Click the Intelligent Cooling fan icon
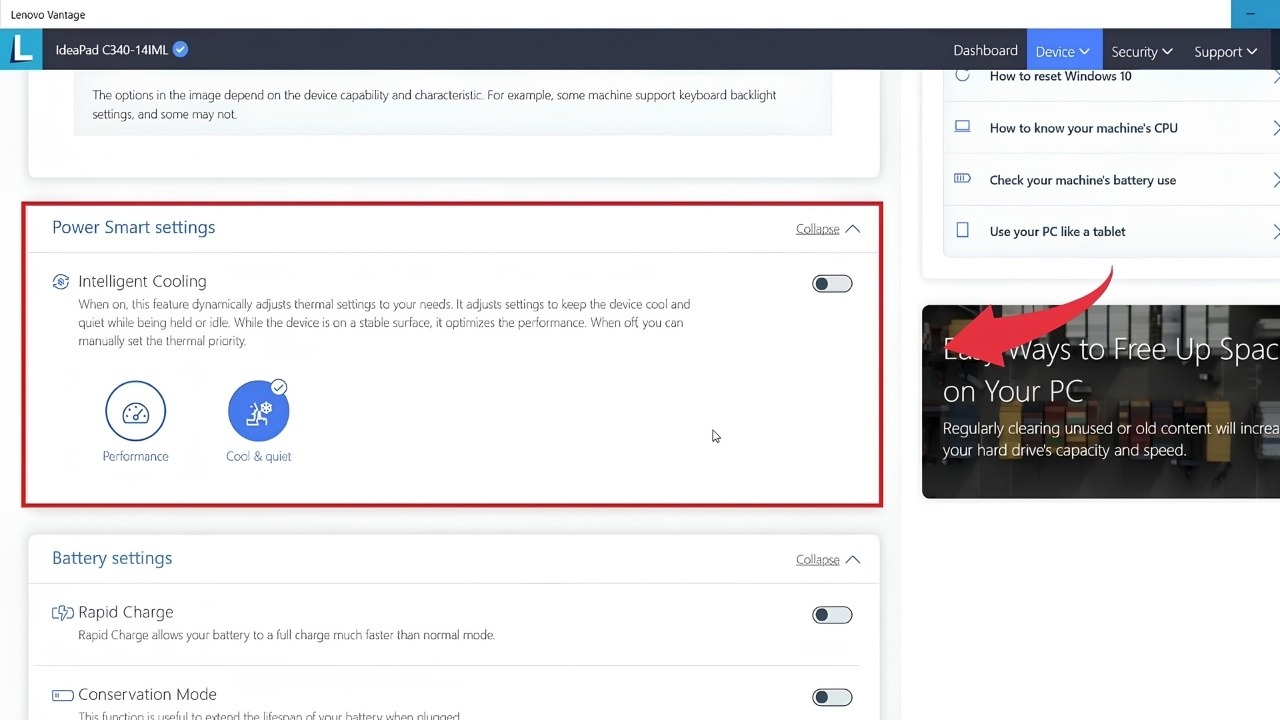 click(x=61, y=282)
